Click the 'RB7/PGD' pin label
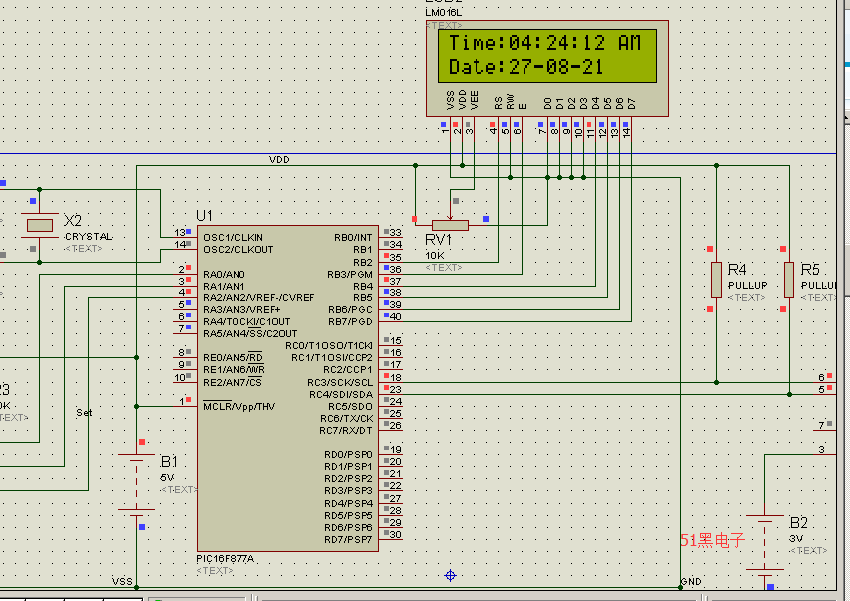 tap(351, 321)
